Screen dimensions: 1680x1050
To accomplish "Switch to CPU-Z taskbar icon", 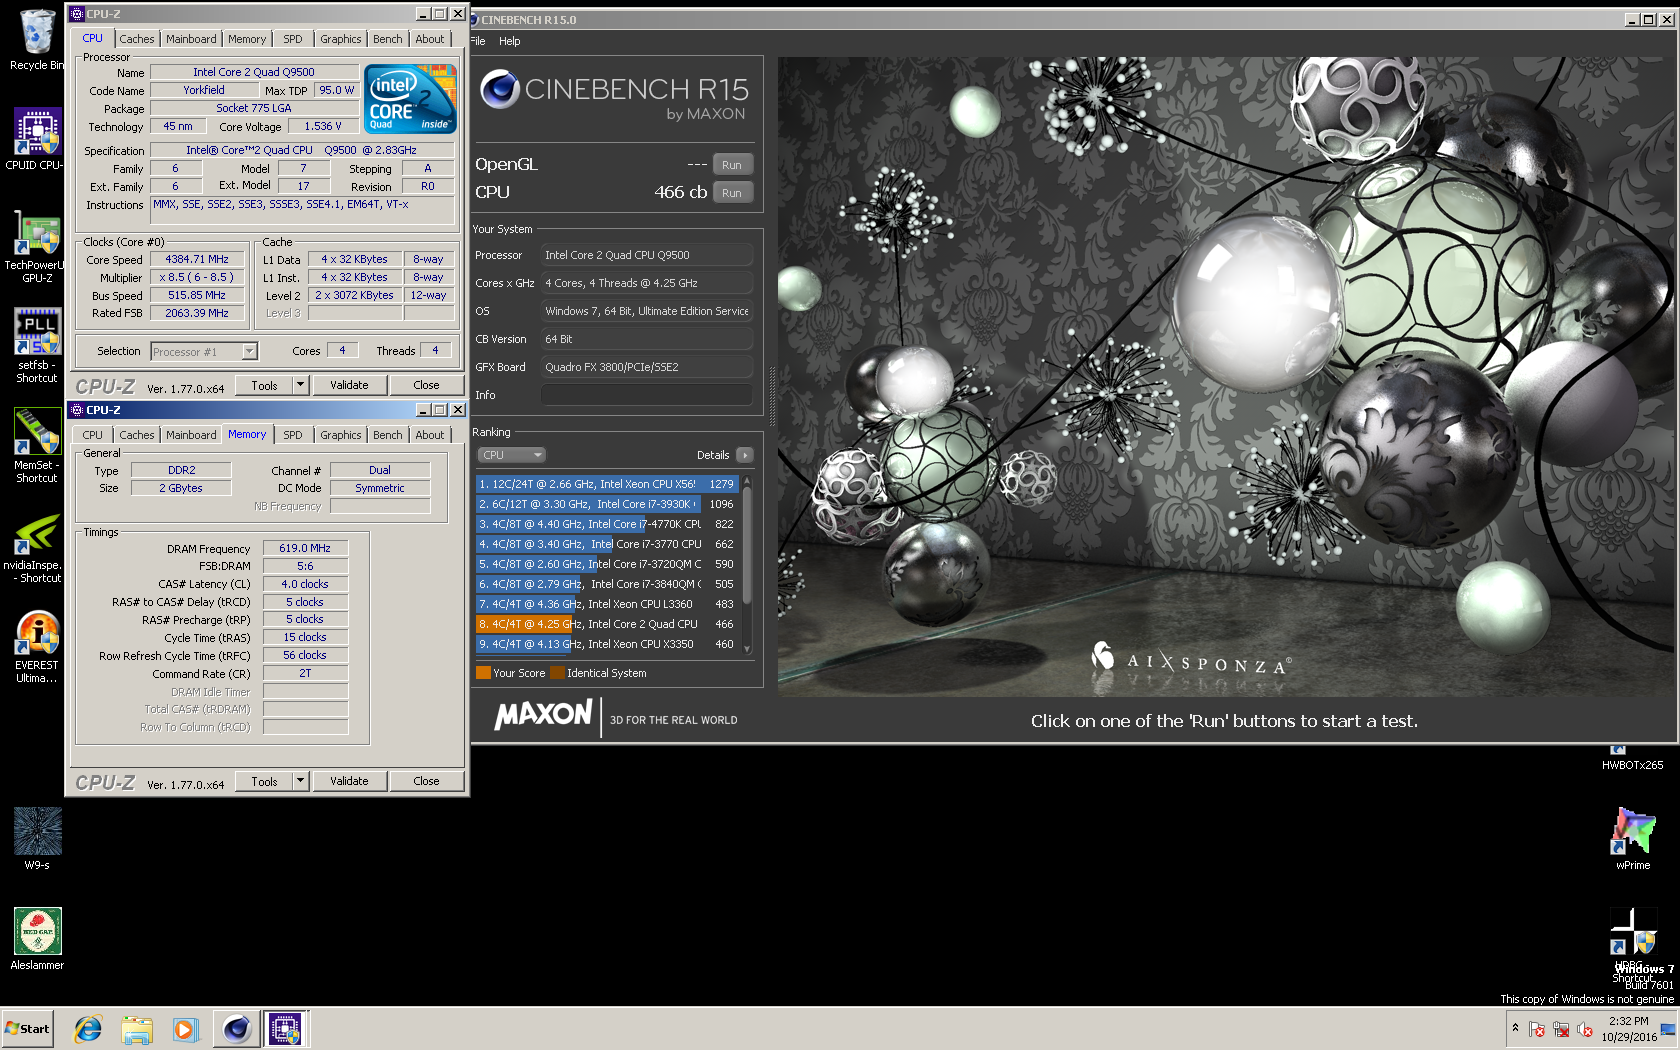I will point(285,1029).
